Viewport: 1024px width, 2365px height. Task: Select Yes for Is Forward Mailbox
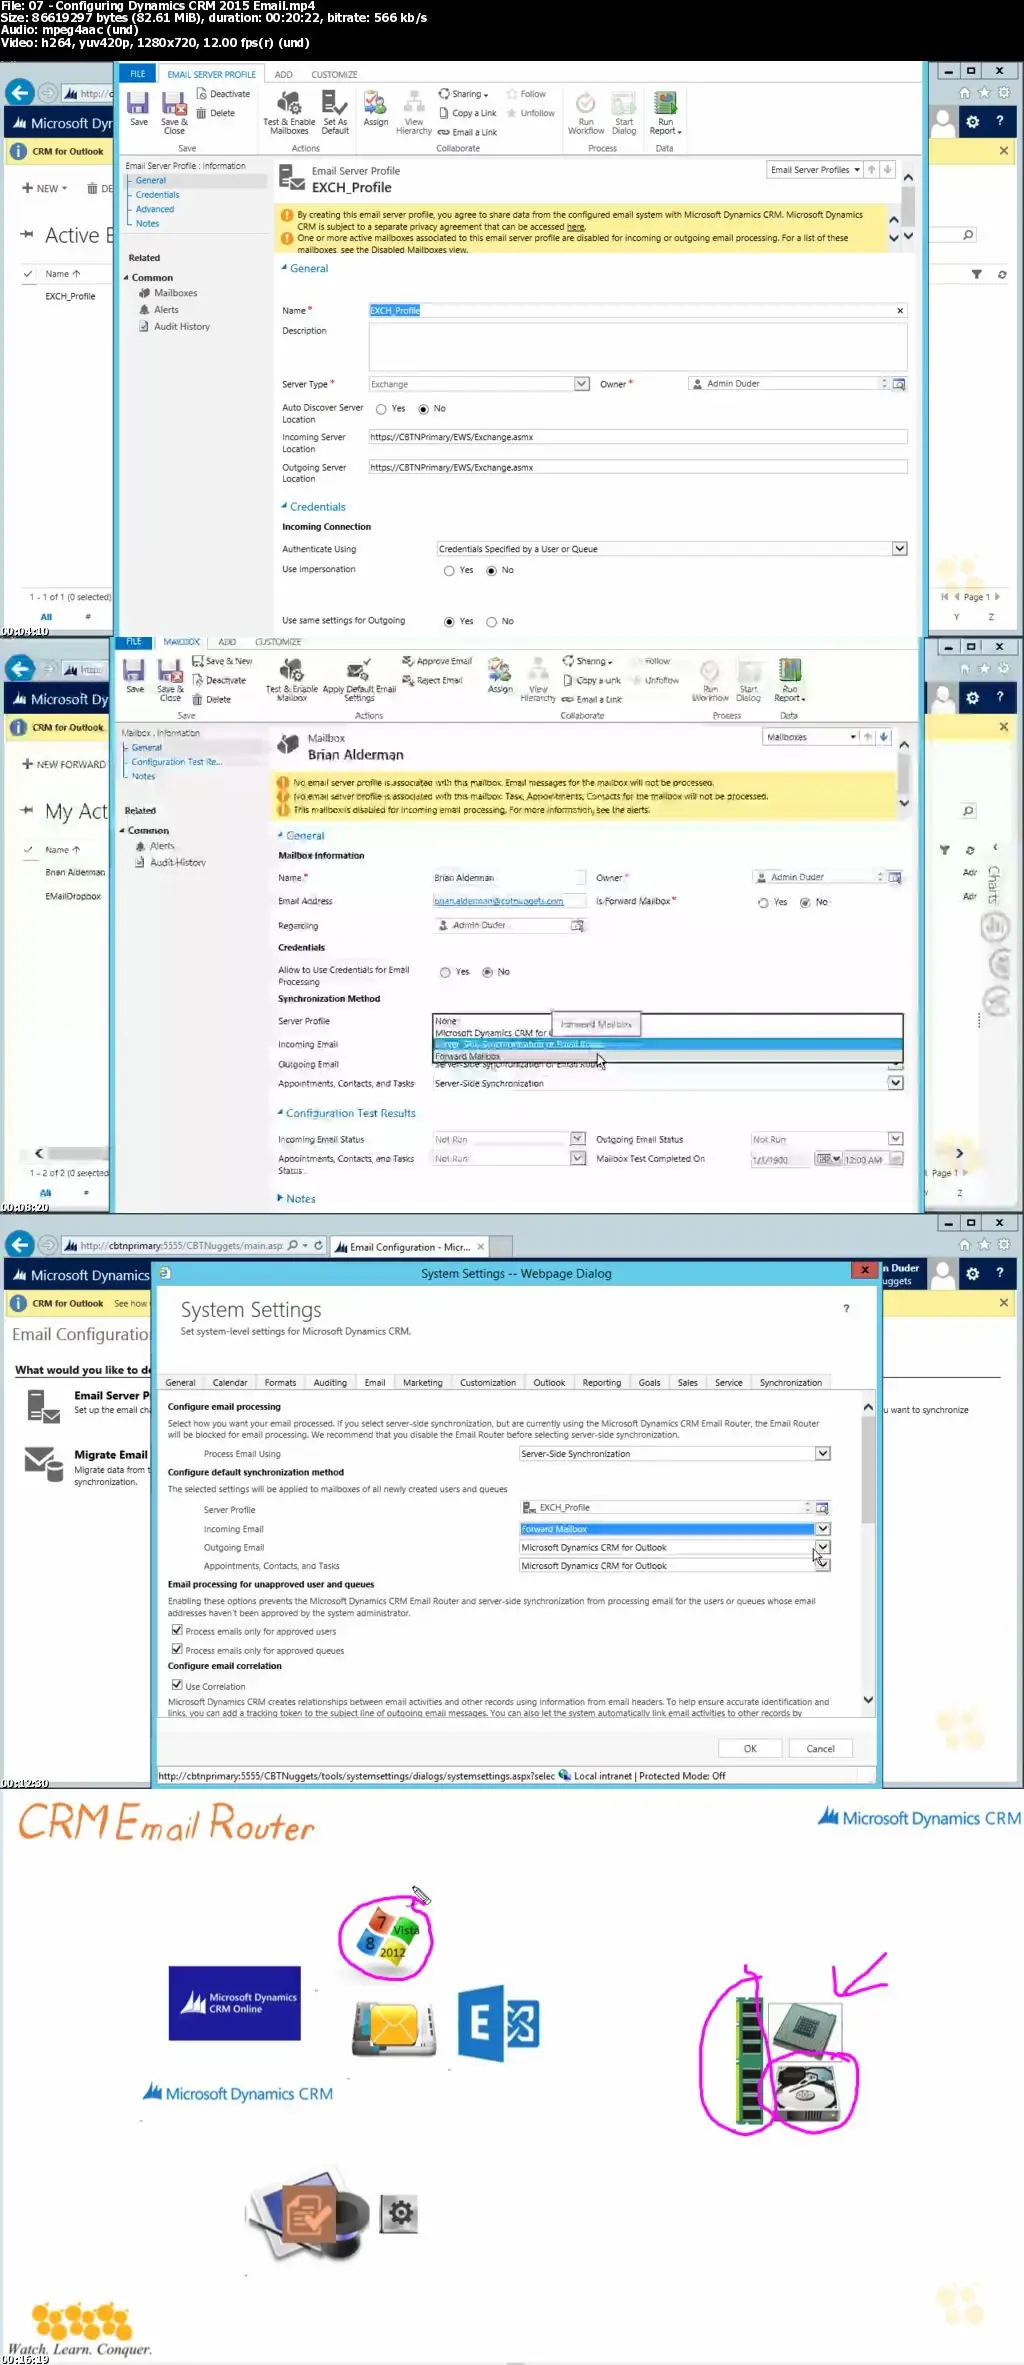click(x=763, y=902)
